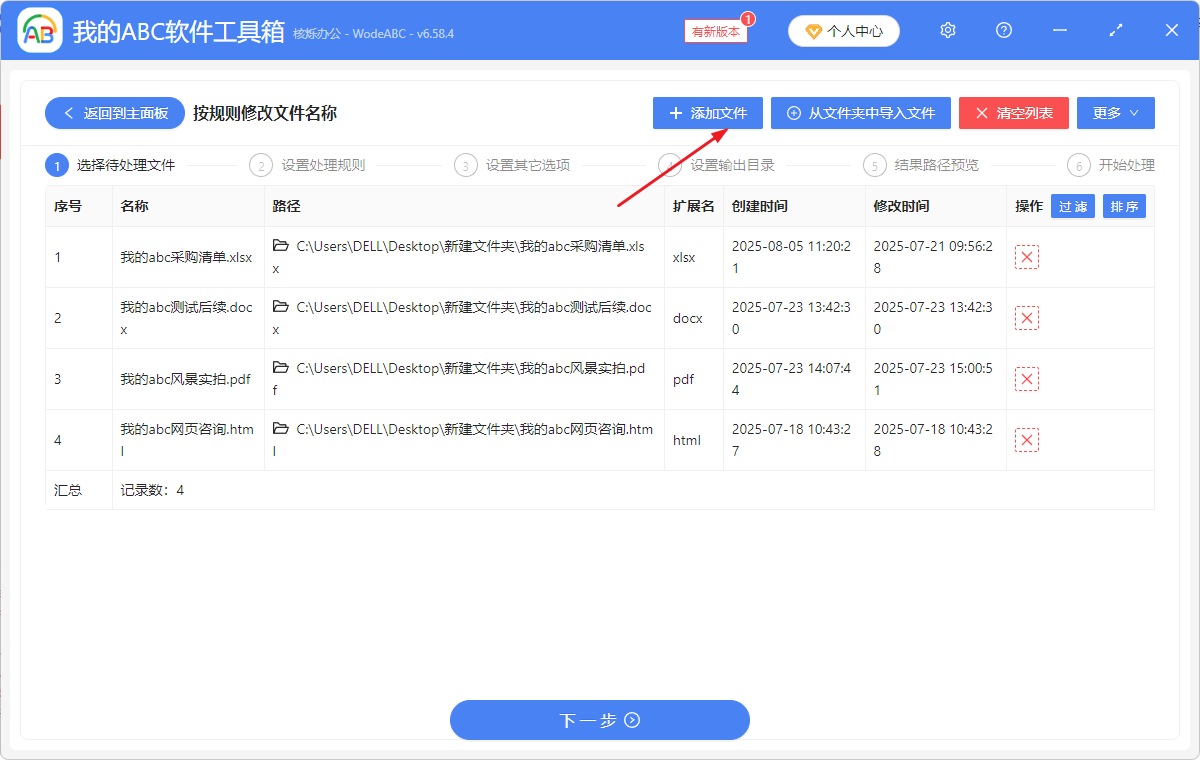Open 个人中心 from the title bar
This screenshot has height=760, width=1200.
pos(843,30)
